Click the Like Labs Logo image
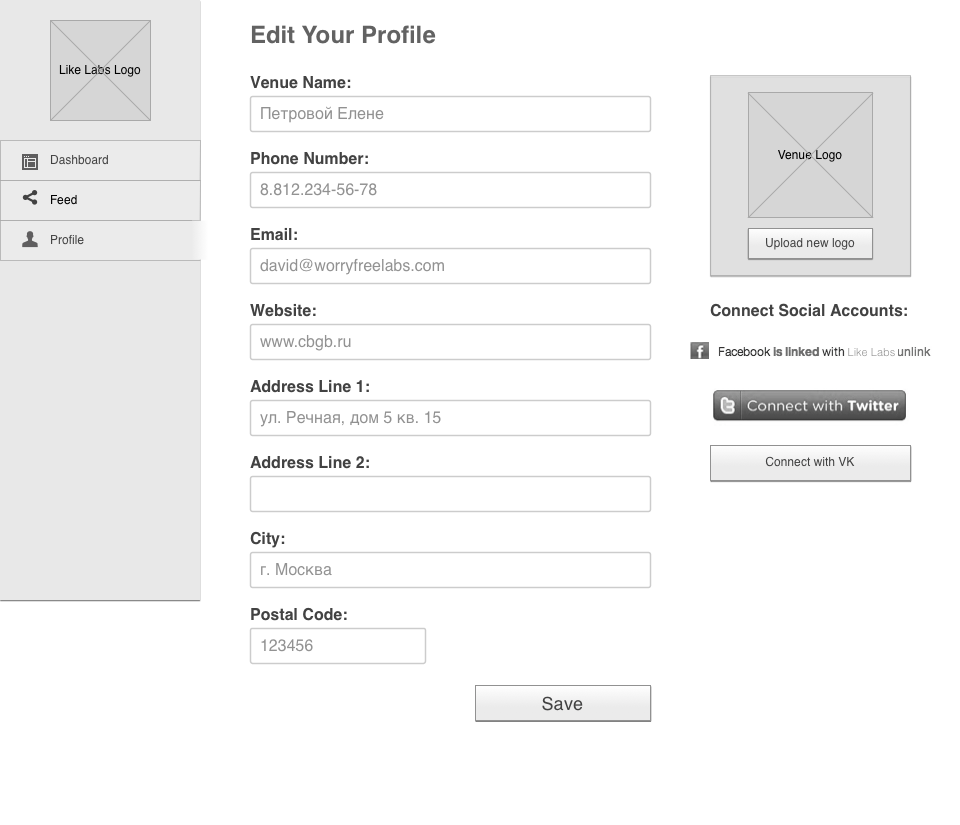960x825 pixels. point(100,70)
